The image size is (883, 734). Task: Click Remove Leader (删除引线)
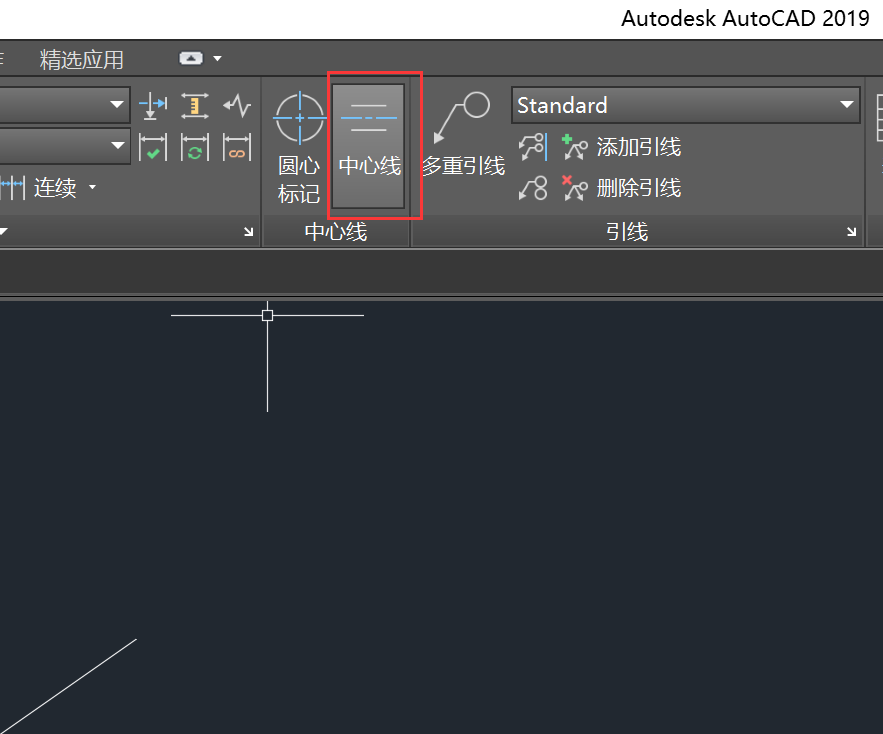coord(622,188)
